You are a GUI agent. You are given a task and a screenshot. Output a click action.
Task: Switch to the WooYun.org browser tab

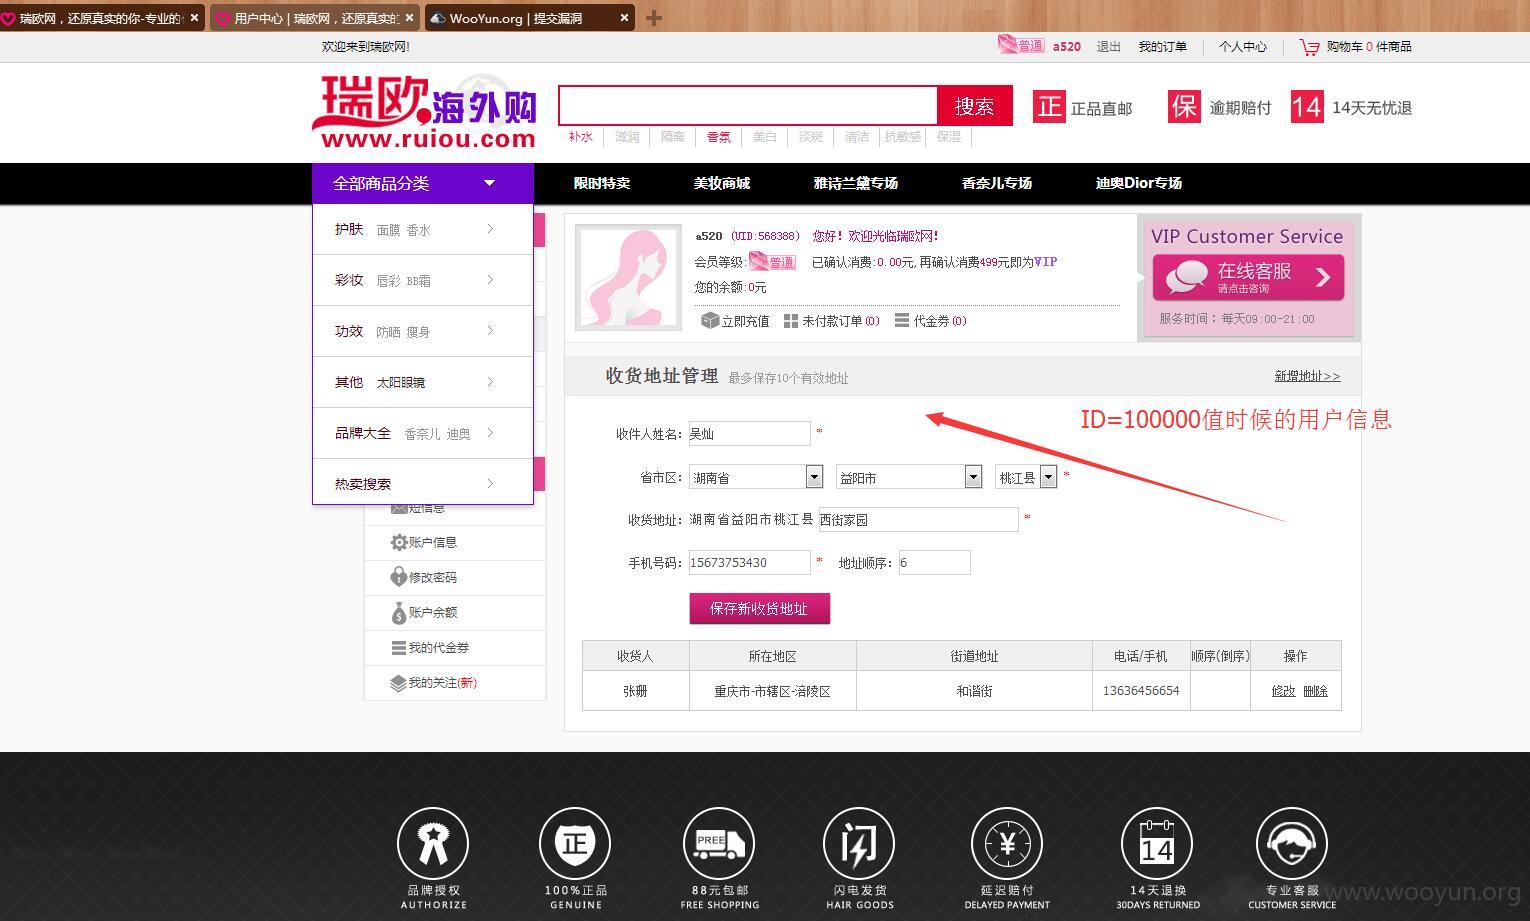530,18
